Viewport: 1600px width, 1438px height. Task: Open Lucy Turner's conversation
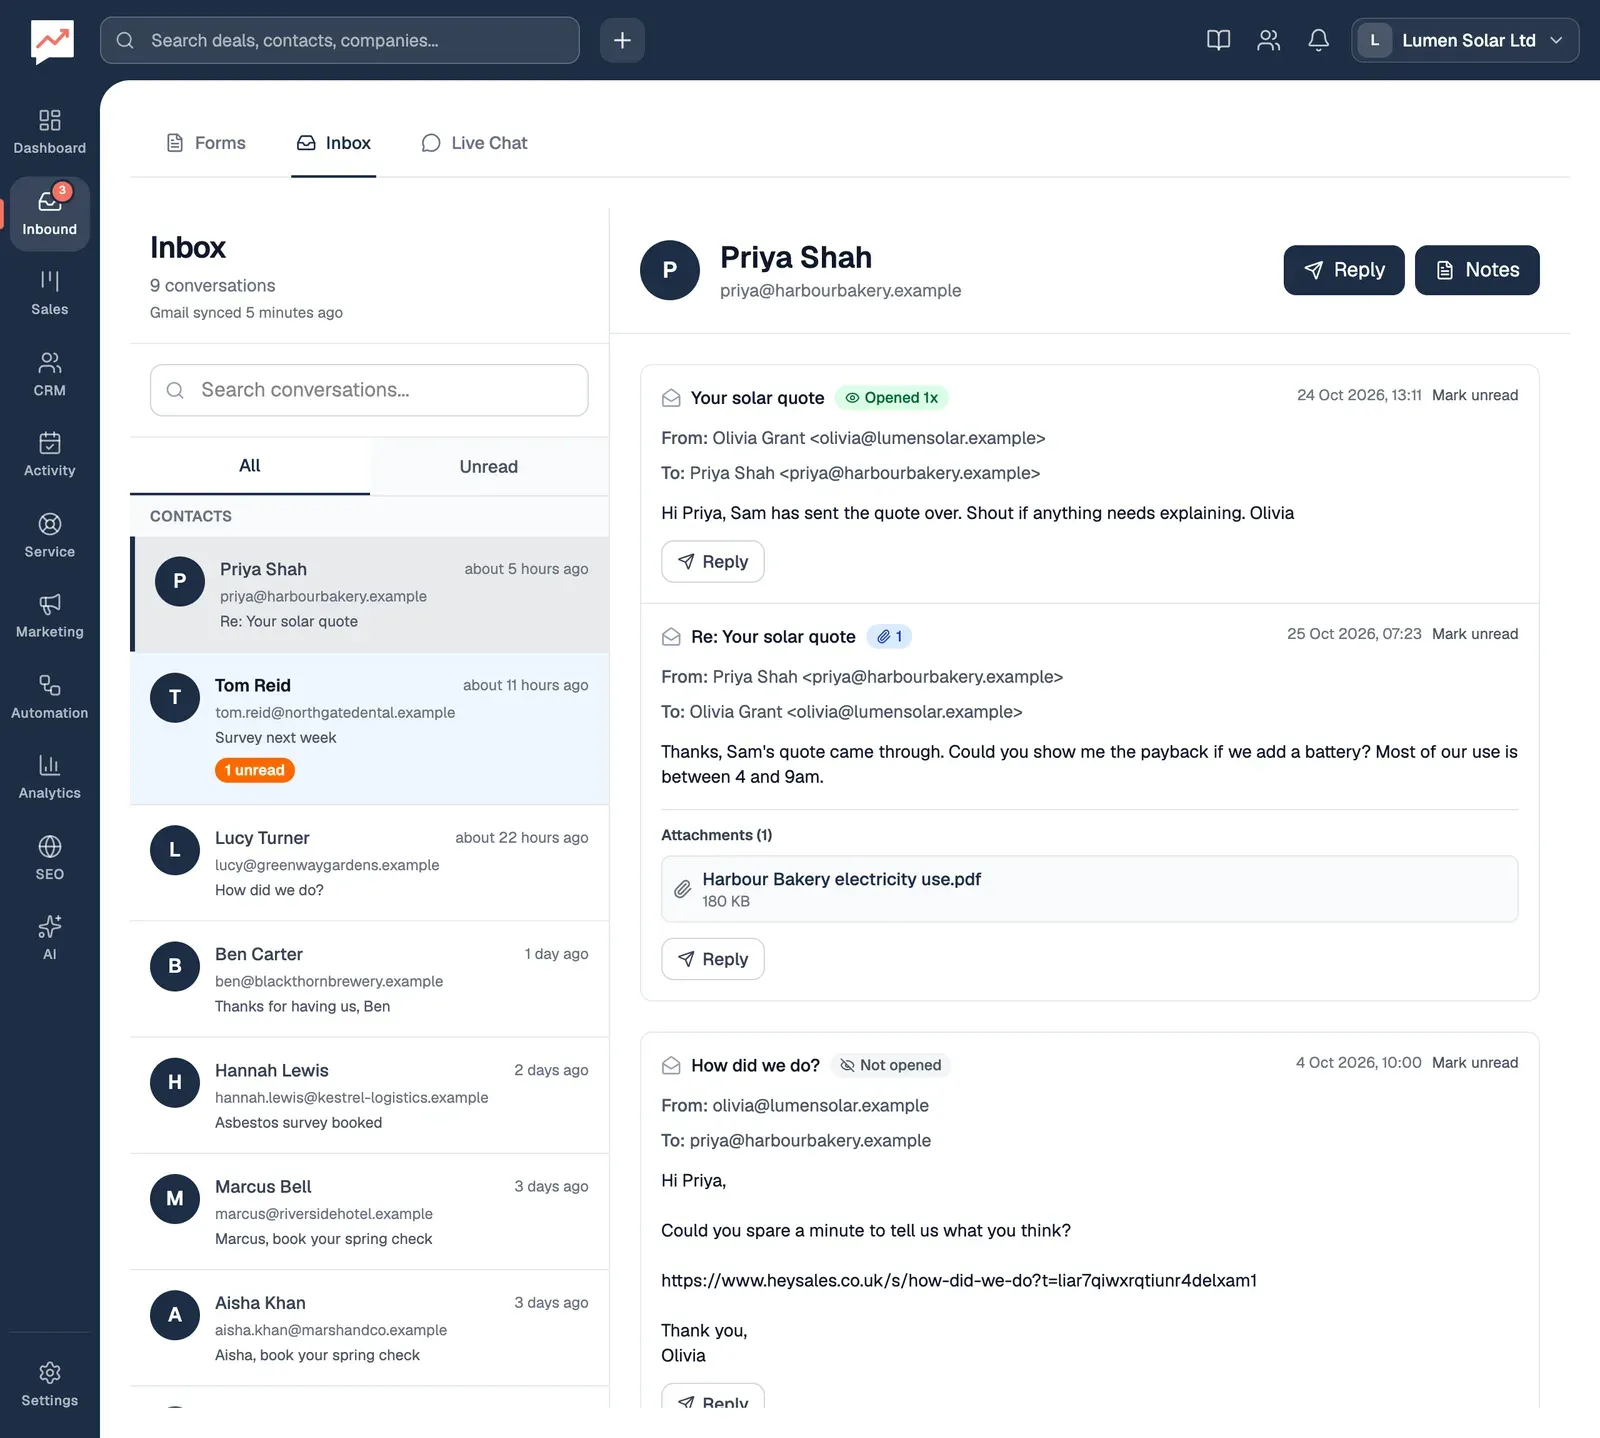tap(369, 863)
